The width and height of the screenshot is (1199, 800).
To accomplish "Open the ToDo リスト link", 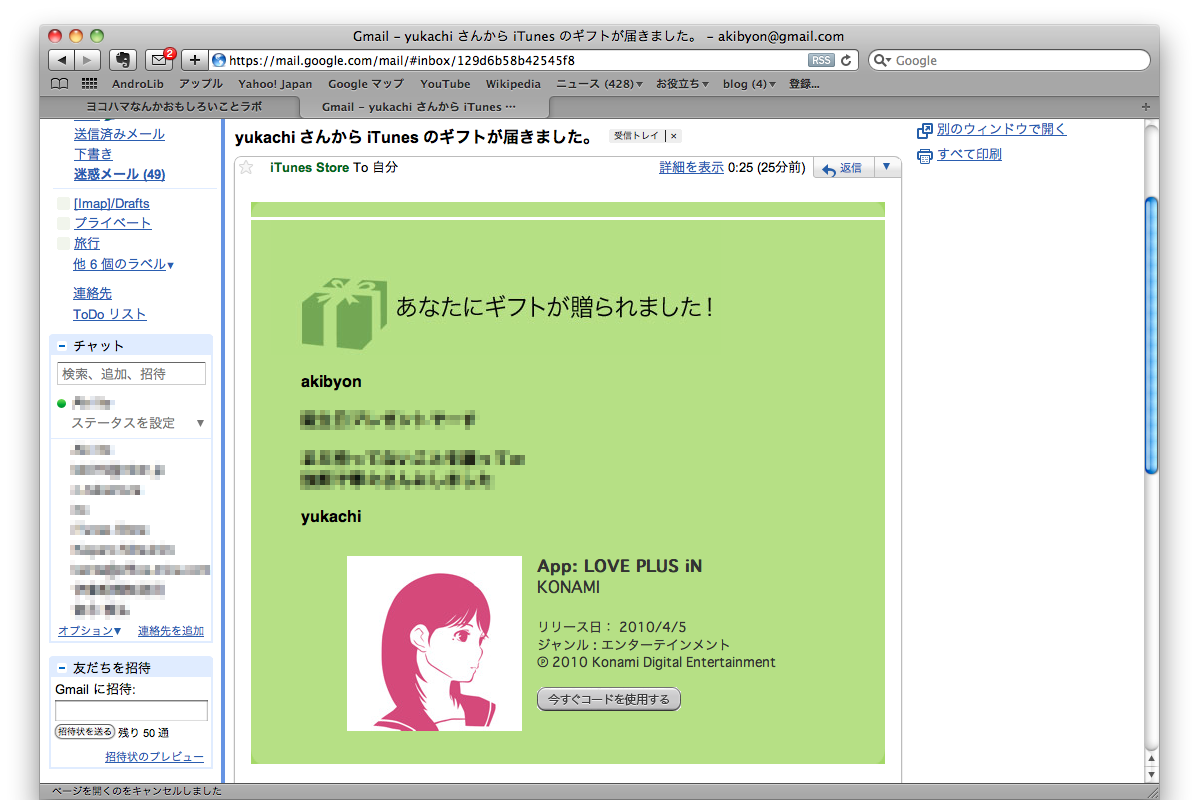I will click(x=109, y=314).
